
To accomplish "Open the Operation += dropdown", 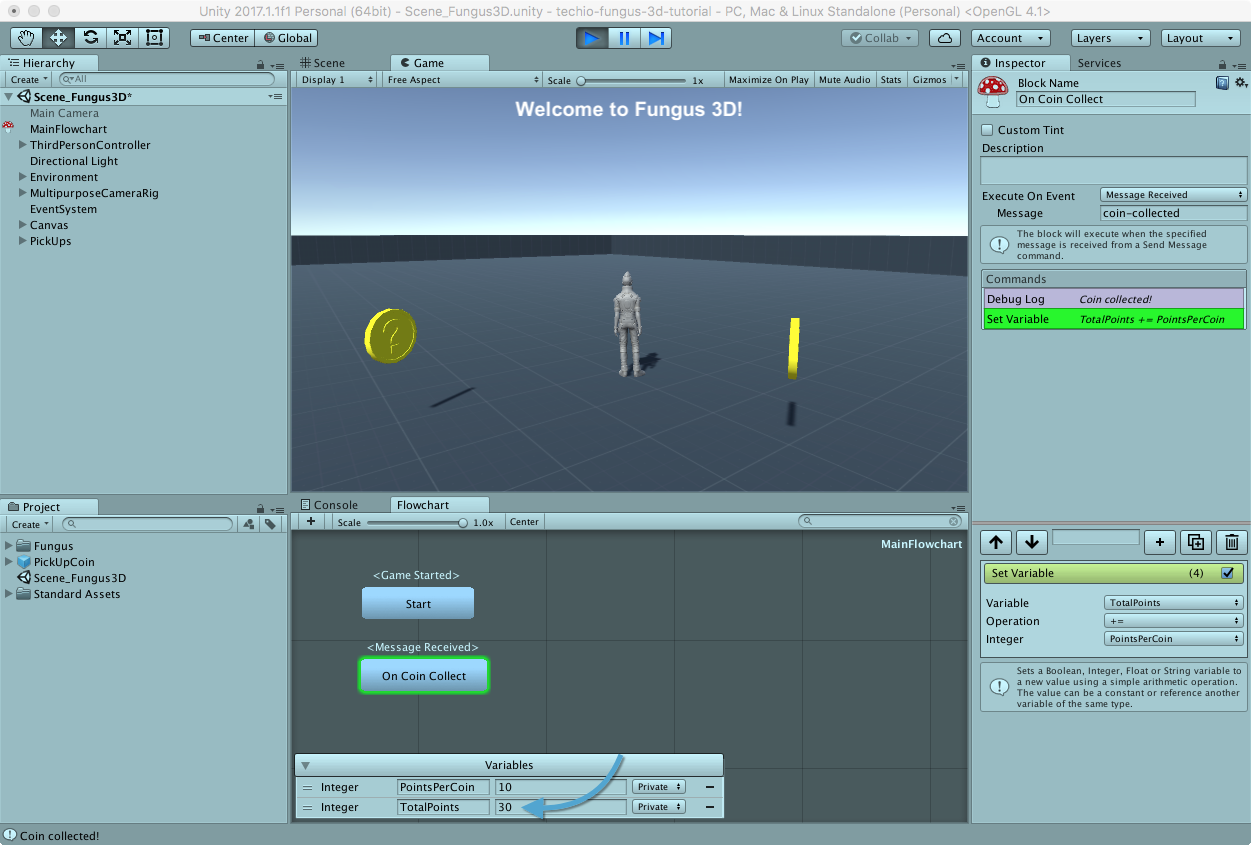I will pos(1175,621).
